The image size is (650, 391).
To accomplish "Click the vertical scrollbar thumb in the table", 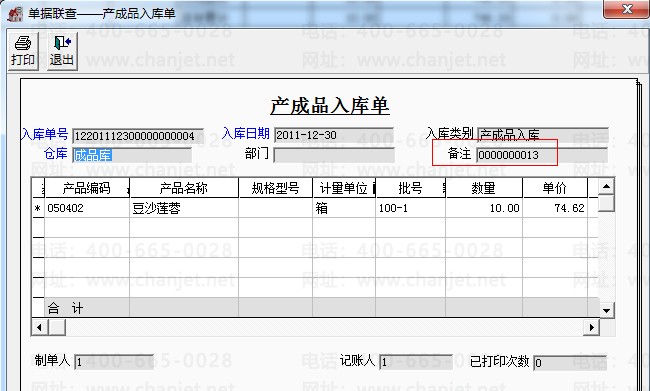I will (606, 203).
